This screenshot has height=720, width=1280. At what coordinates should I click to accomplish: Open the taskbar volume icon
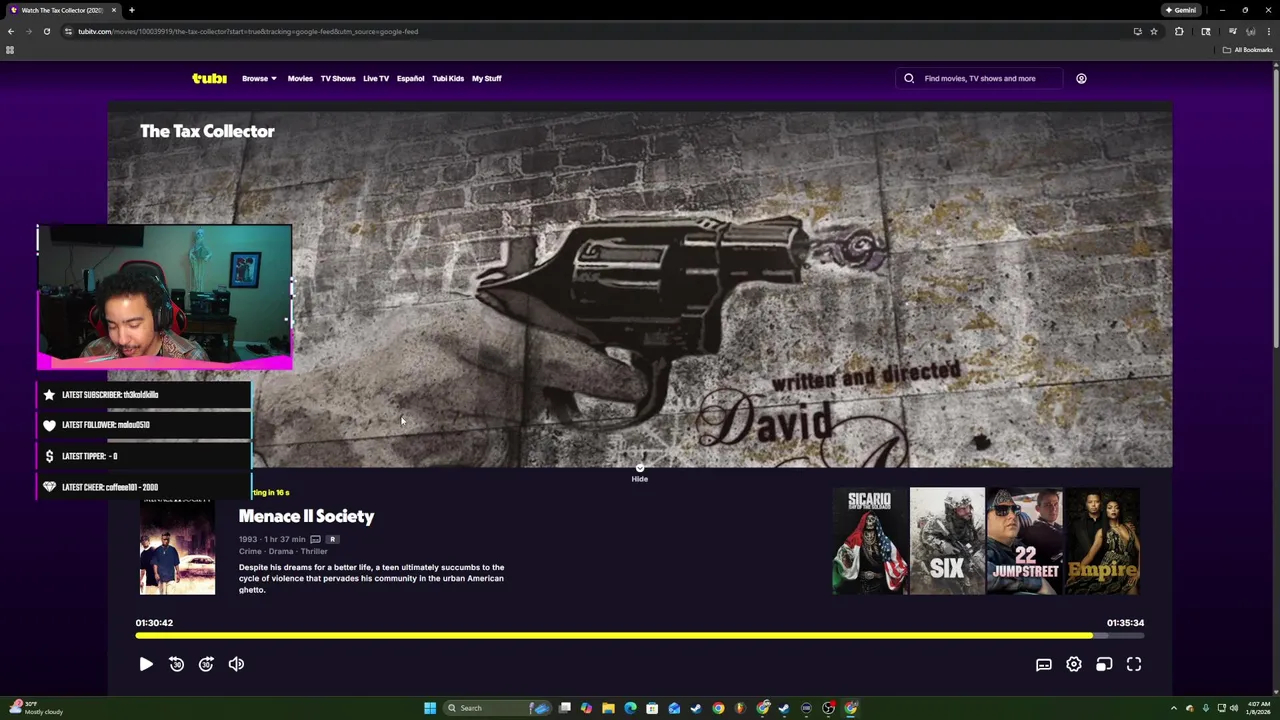[1233, 708]
